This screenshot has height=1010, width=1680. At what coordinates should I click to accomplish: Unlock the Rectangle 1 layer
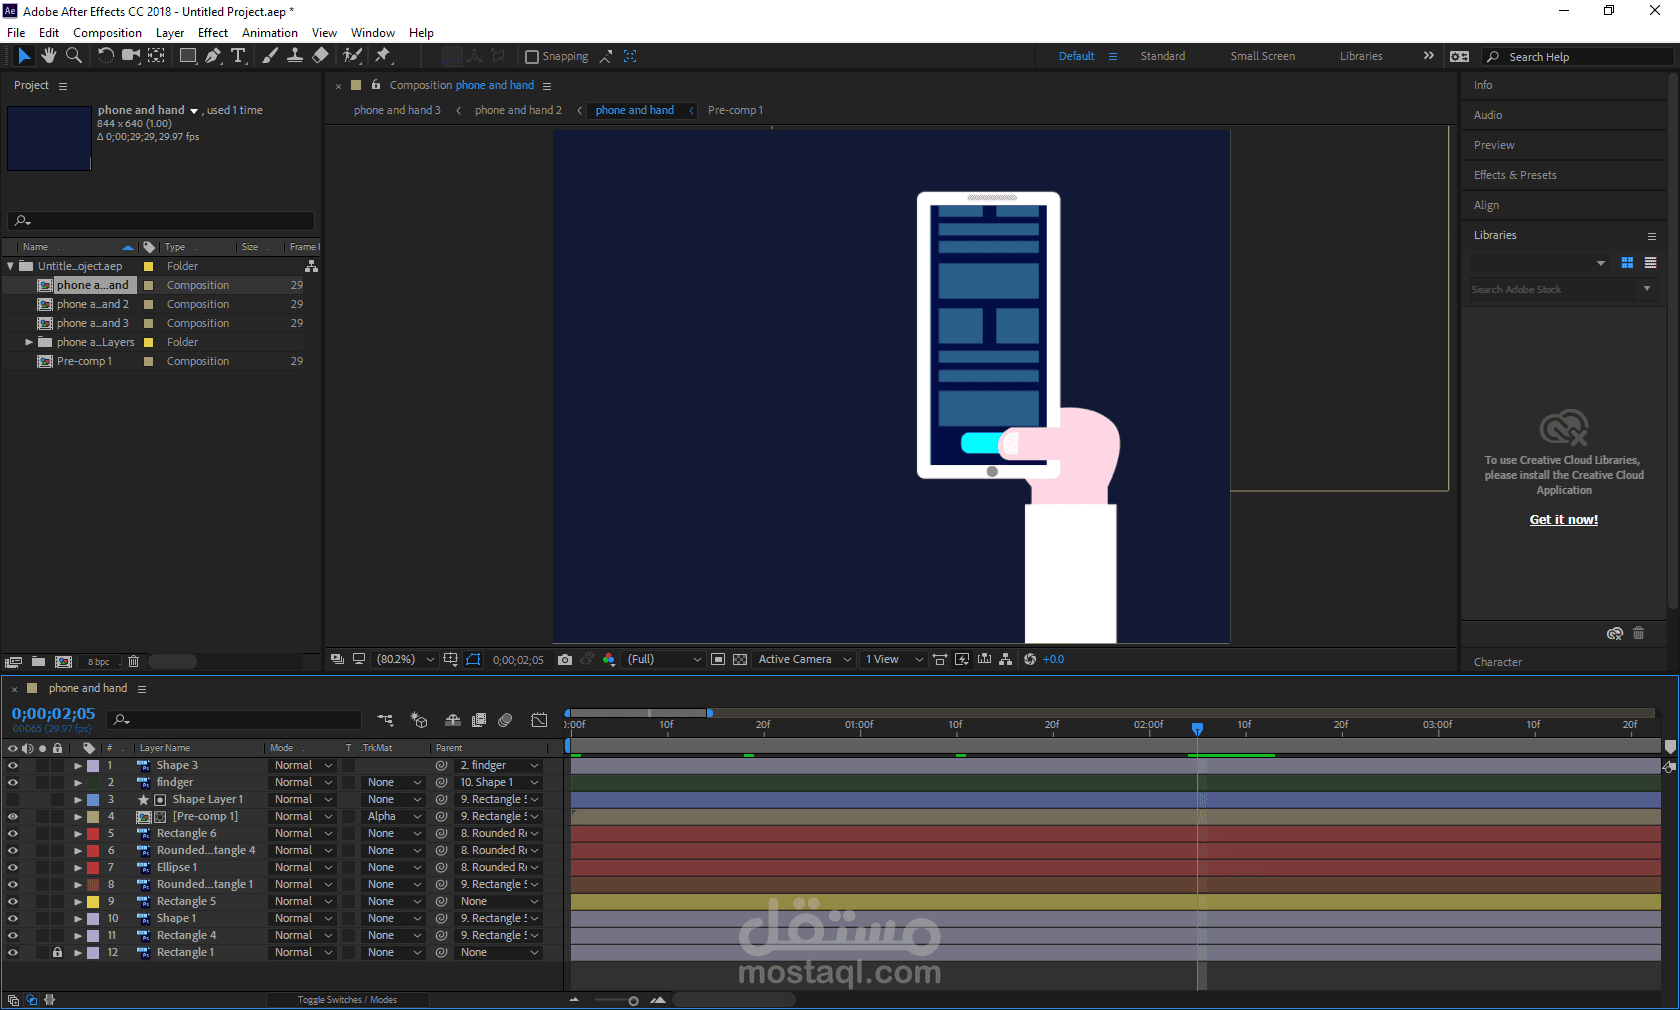(x=57, y=953)
